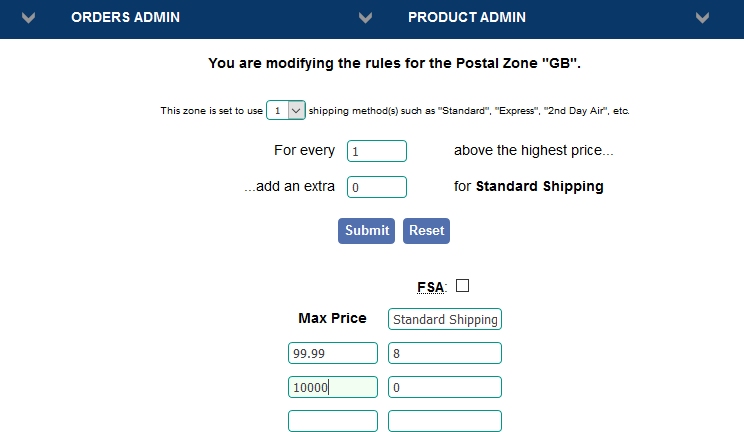Click the chevron left of PRODUCT ADMIN
This screenshot has height=432, width=744.
(x=366, y=18)
